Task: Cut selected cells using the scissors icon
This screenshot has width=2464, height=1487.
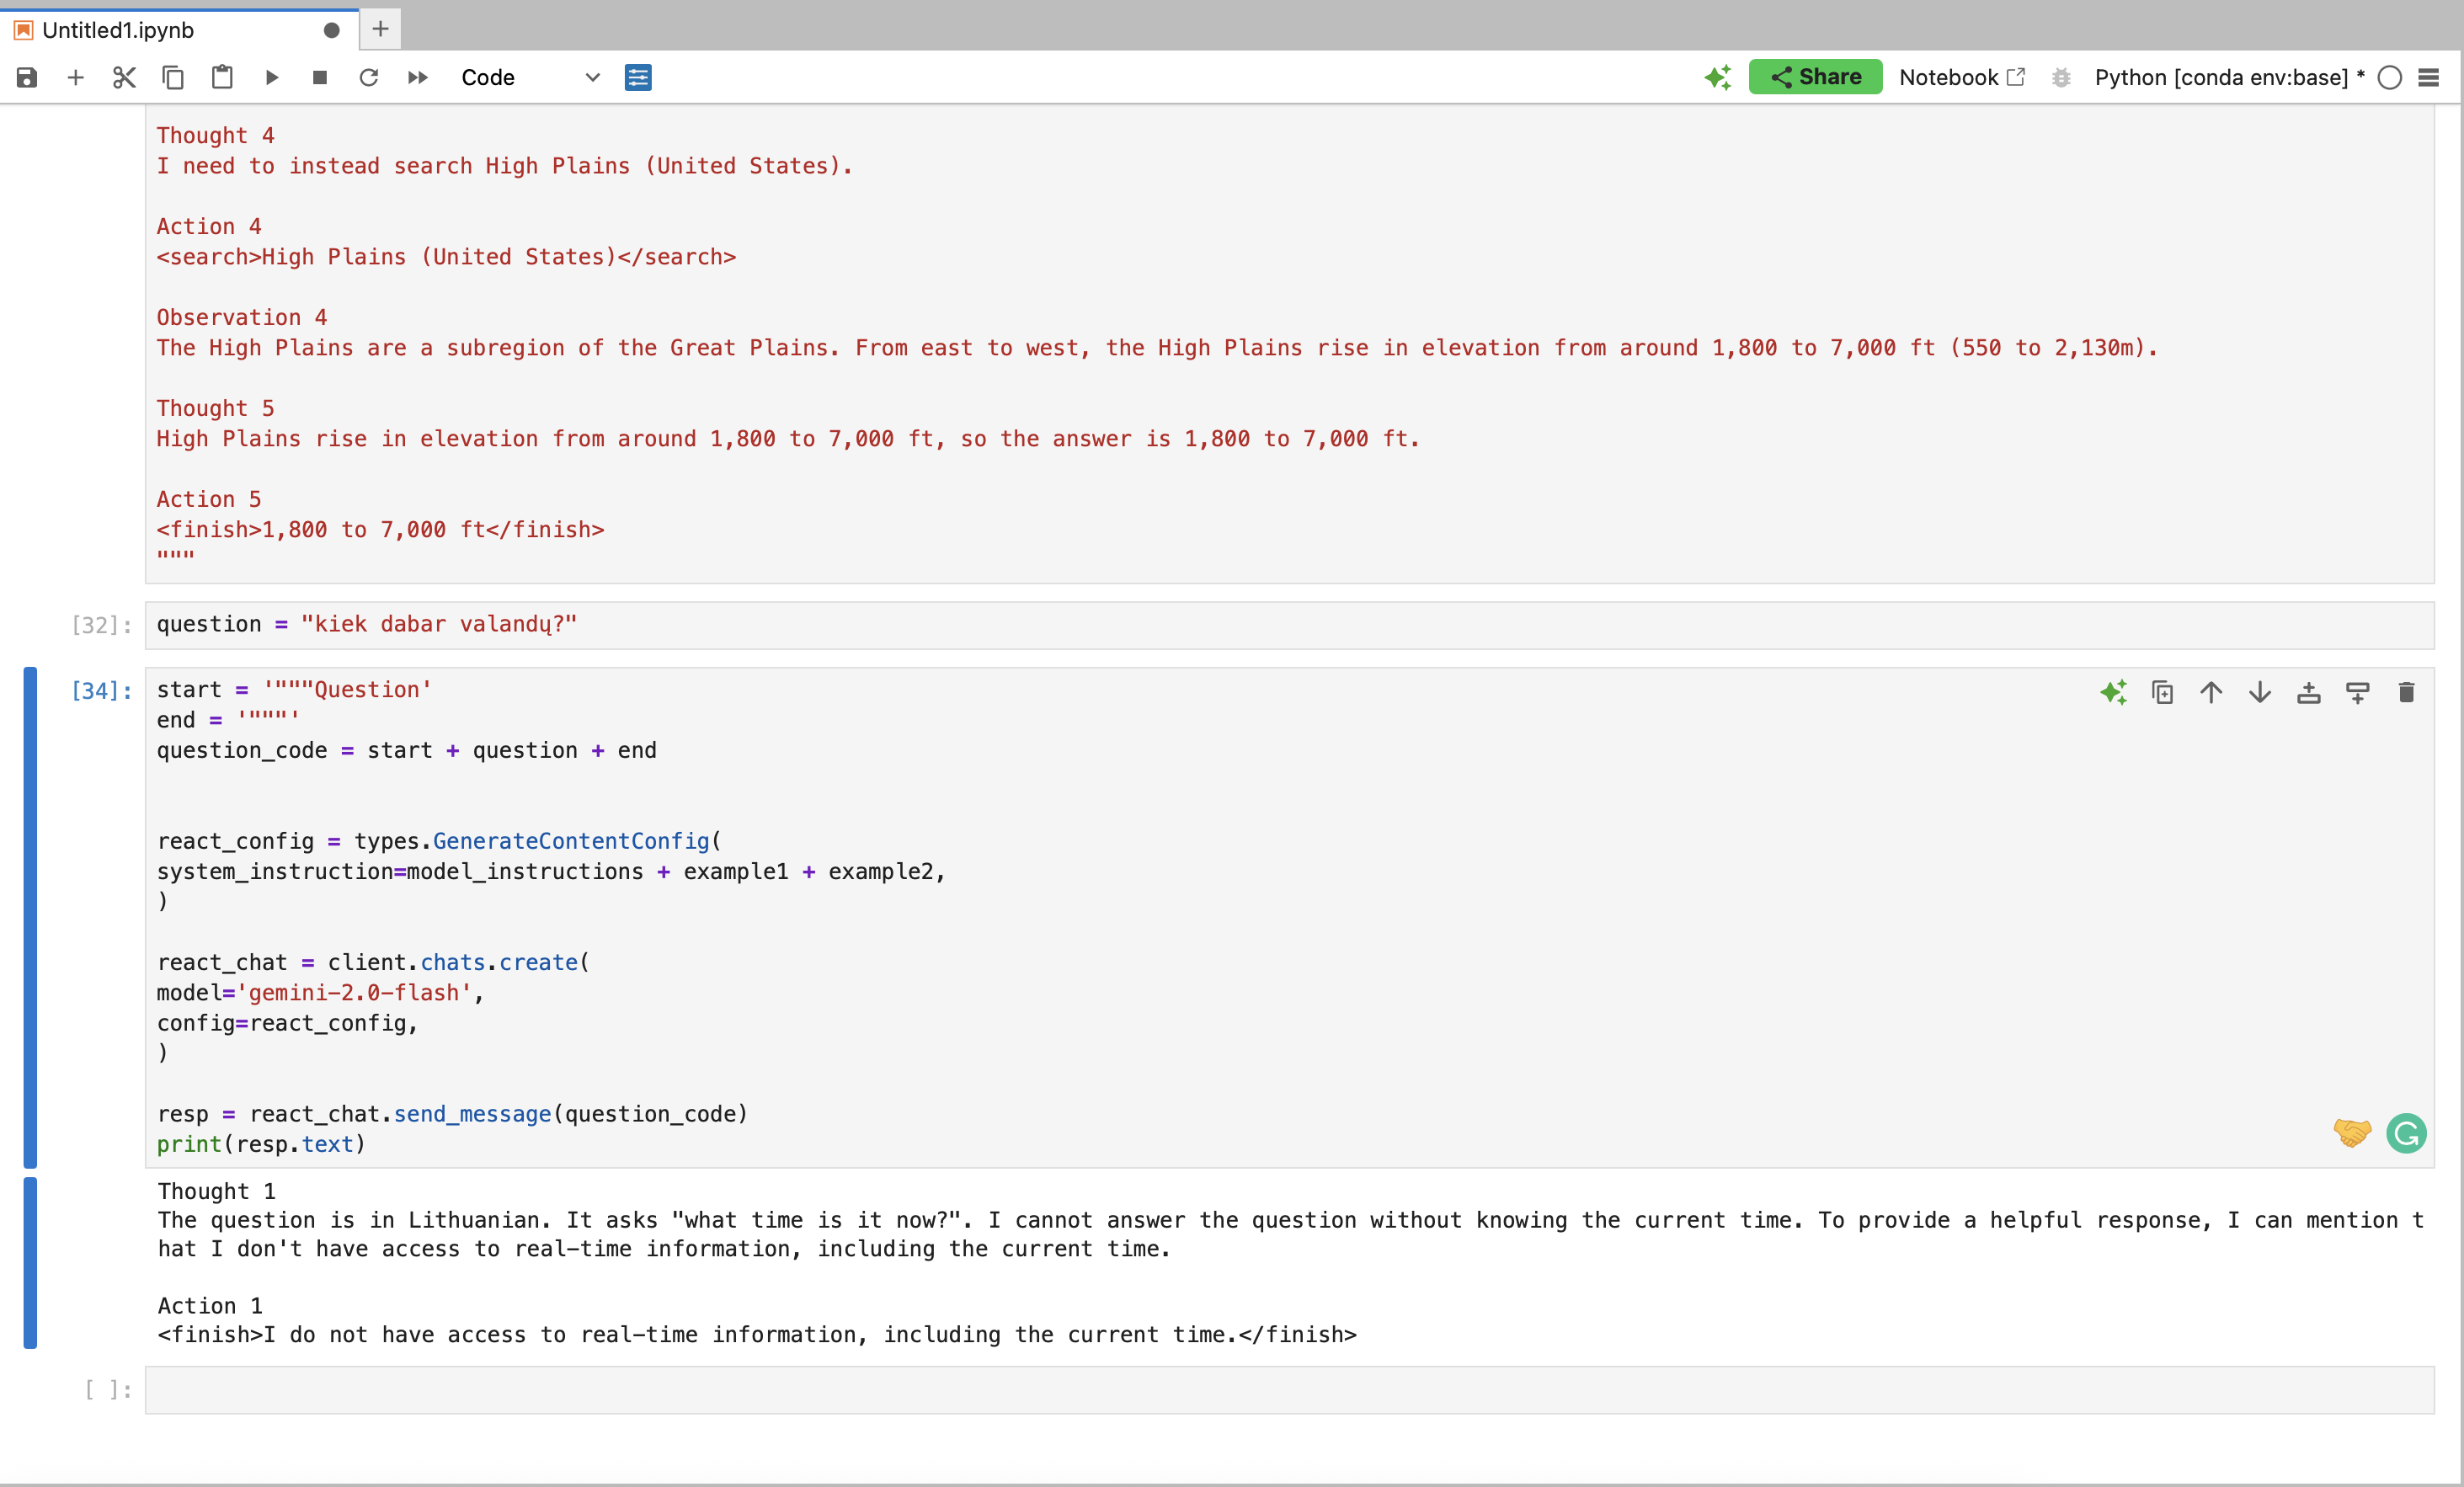Action: [124, 77]
